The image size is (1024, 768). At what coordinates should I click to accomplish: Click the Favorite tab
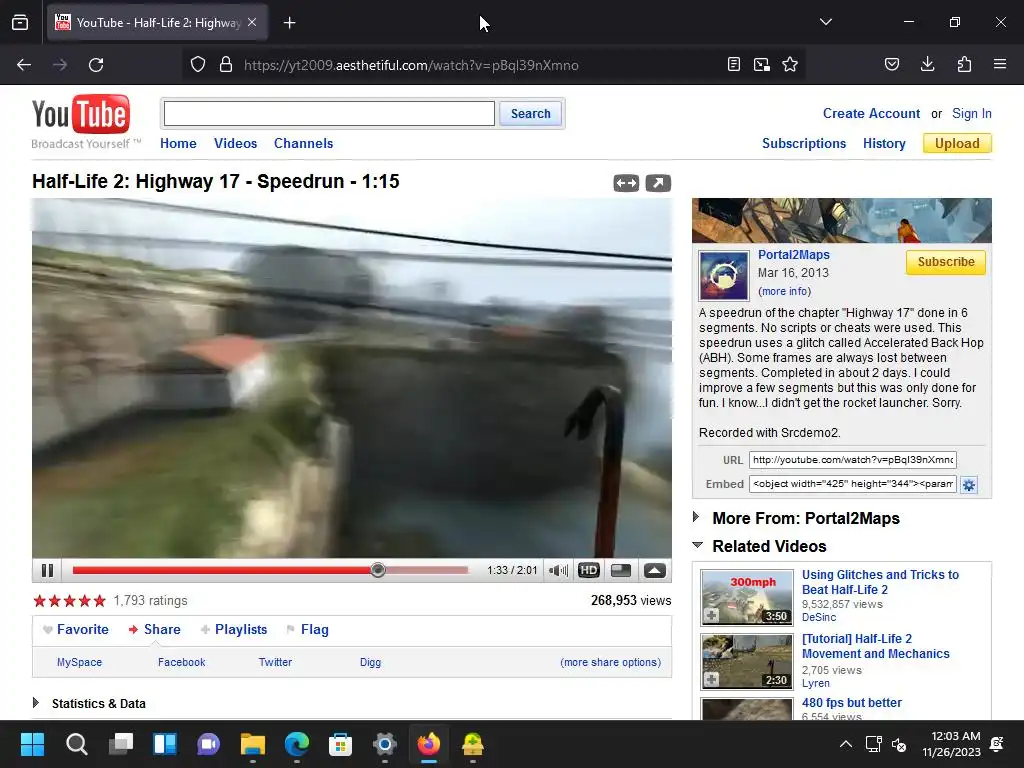click(76, 630)
